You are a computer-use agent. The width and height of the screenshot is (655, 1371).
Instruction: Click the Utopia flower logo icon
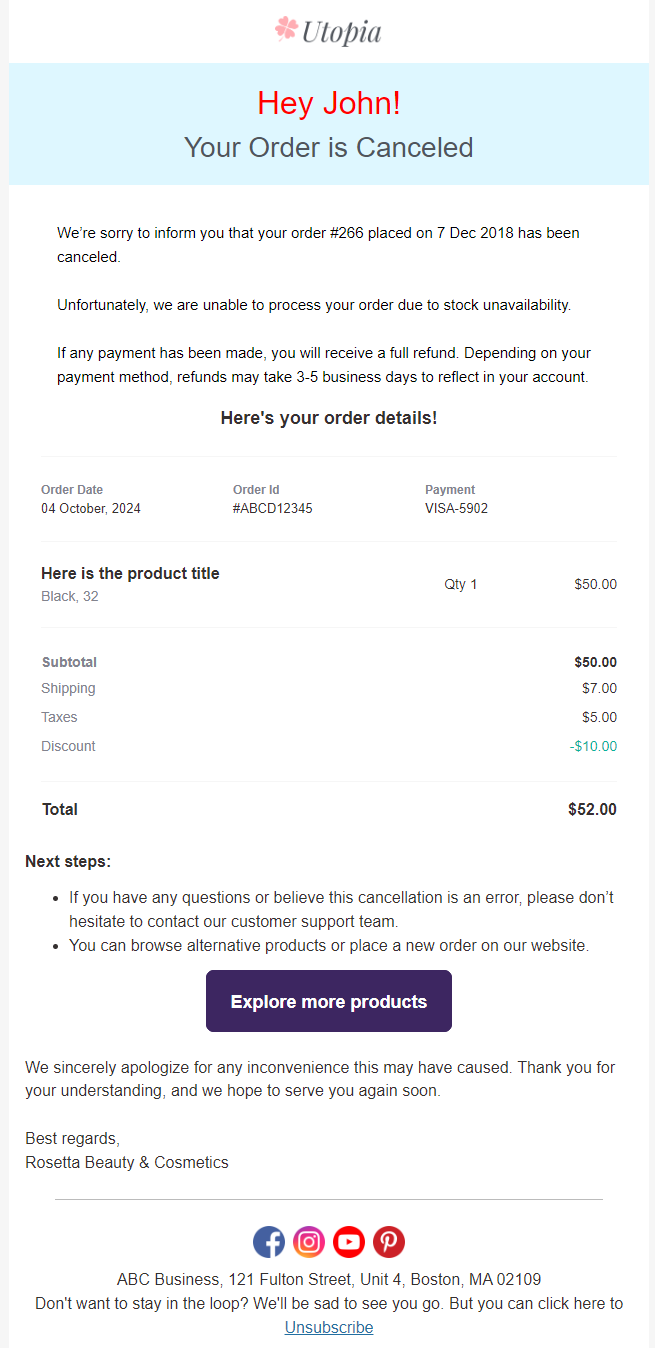(287, 30)
